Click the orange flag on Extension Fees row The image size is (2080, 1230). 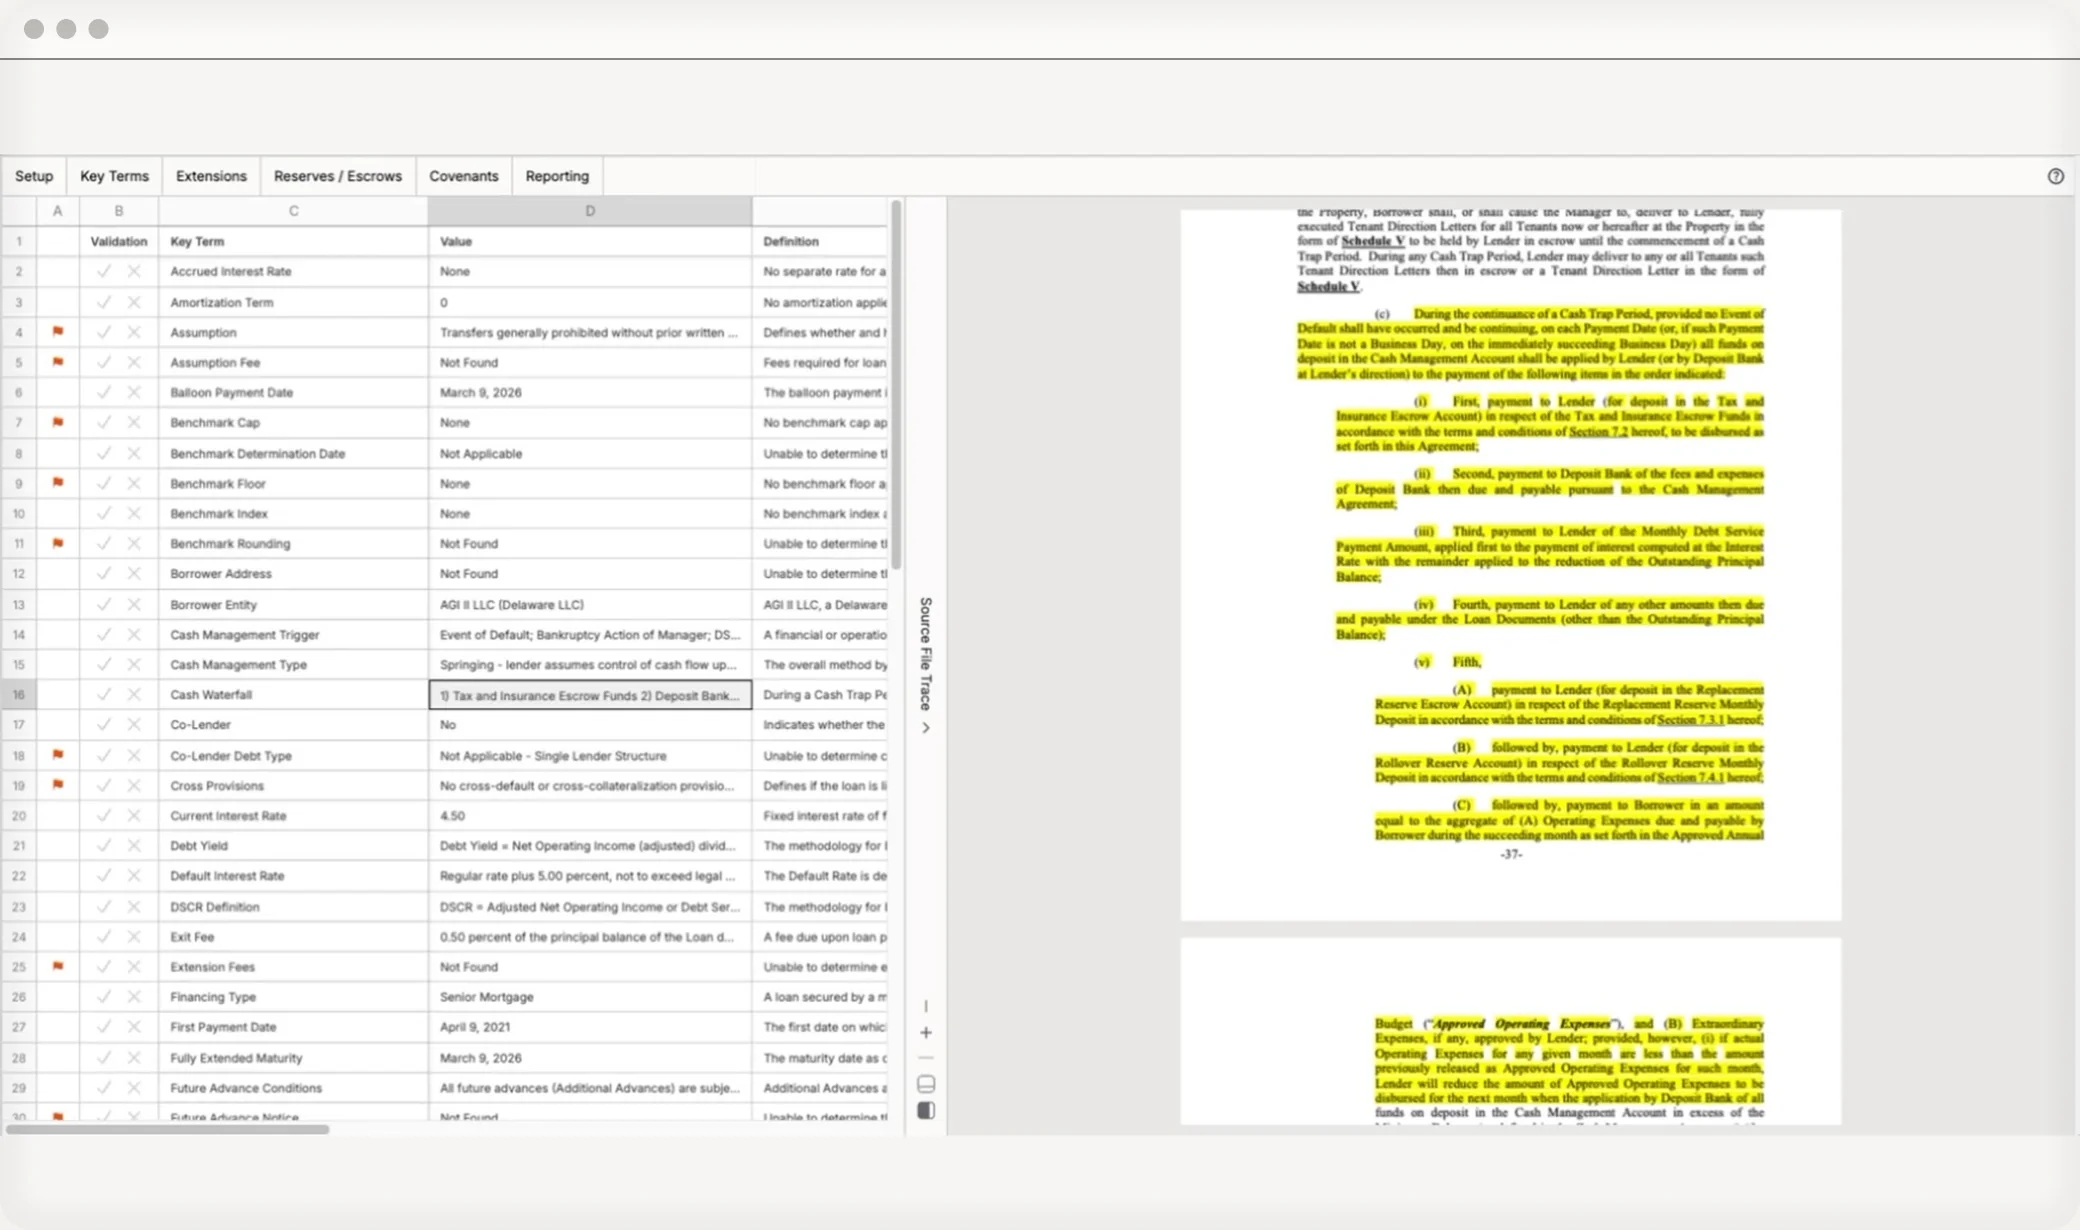tap(58, 966)
